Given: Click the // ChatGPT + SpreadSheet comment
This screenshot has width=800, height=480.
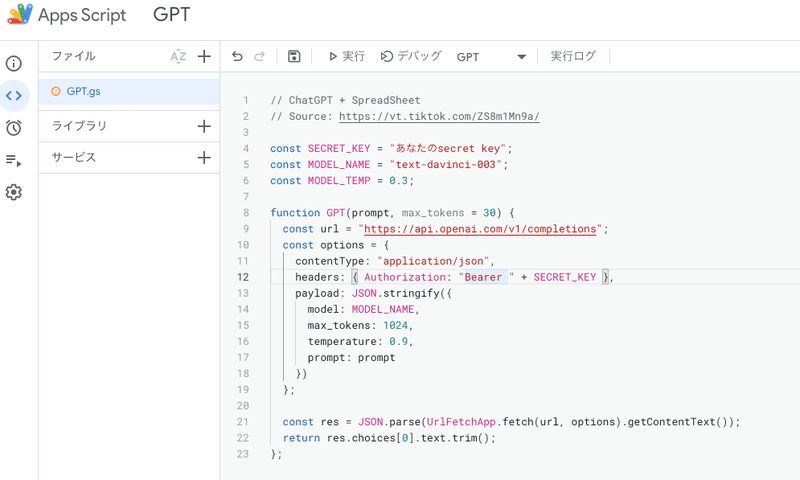Looking at the screenshot, I should point(345,100).
